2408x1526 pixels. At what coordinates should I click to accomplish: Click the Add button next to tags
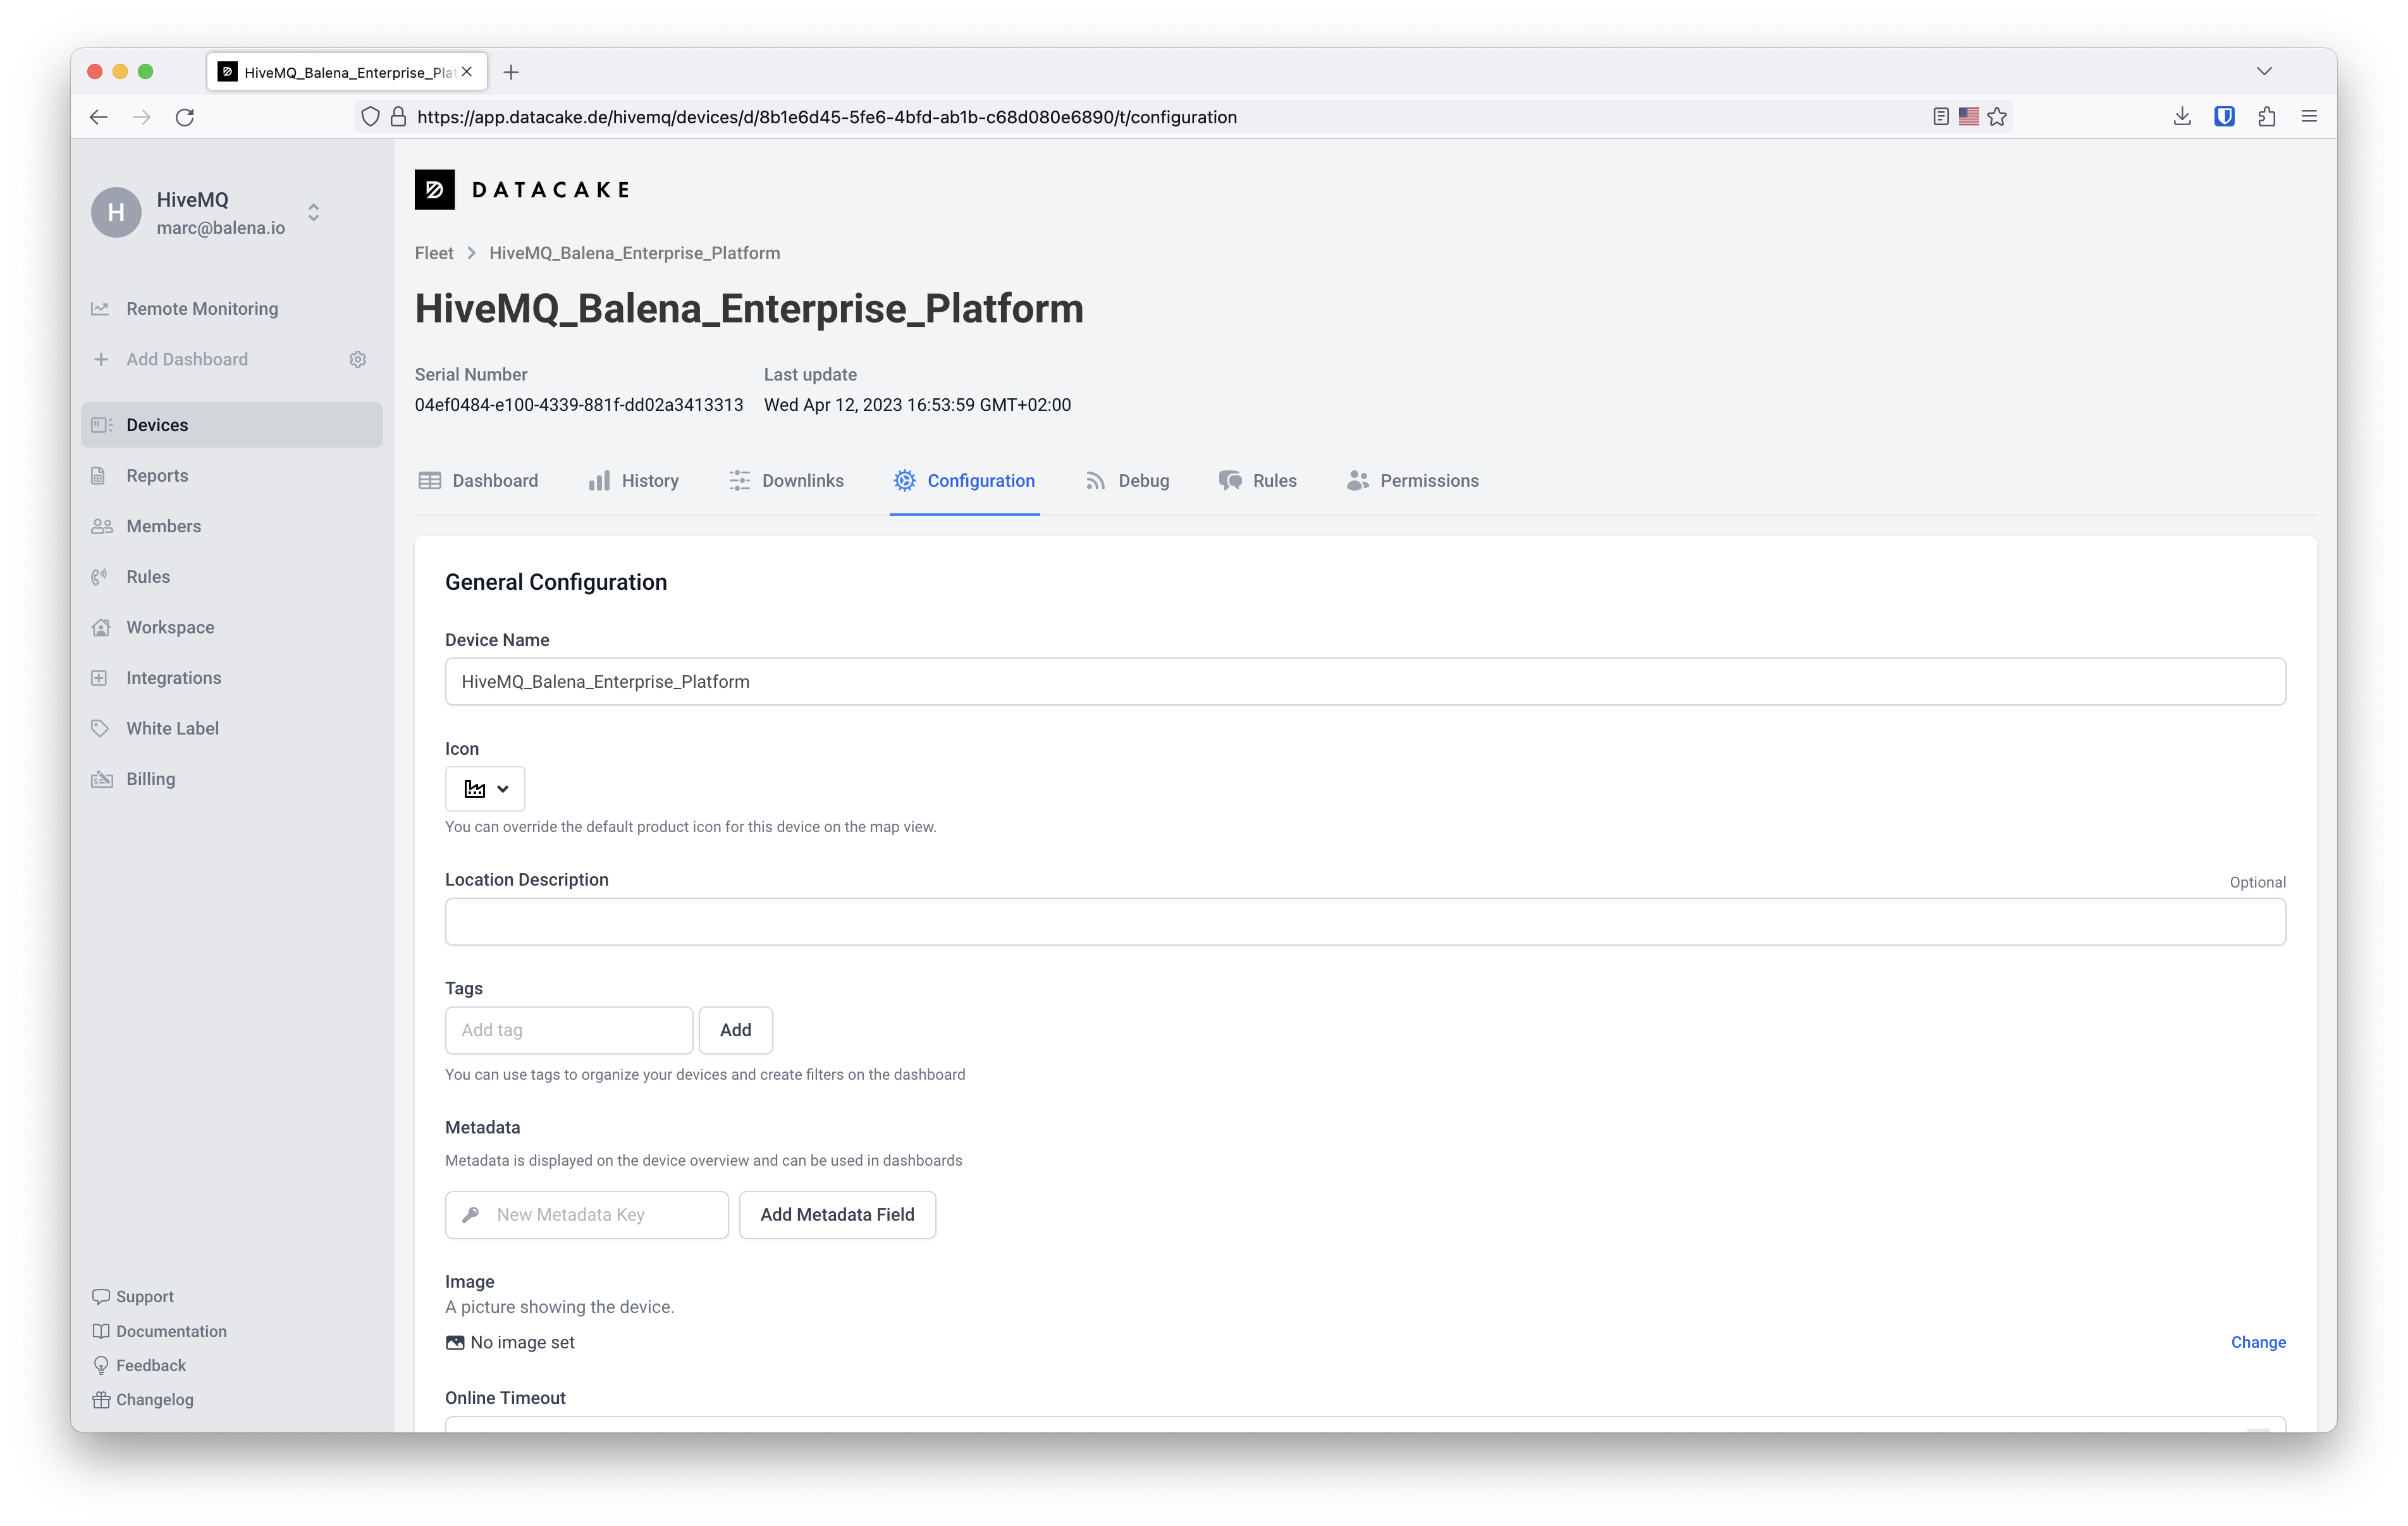(735, 1030)
